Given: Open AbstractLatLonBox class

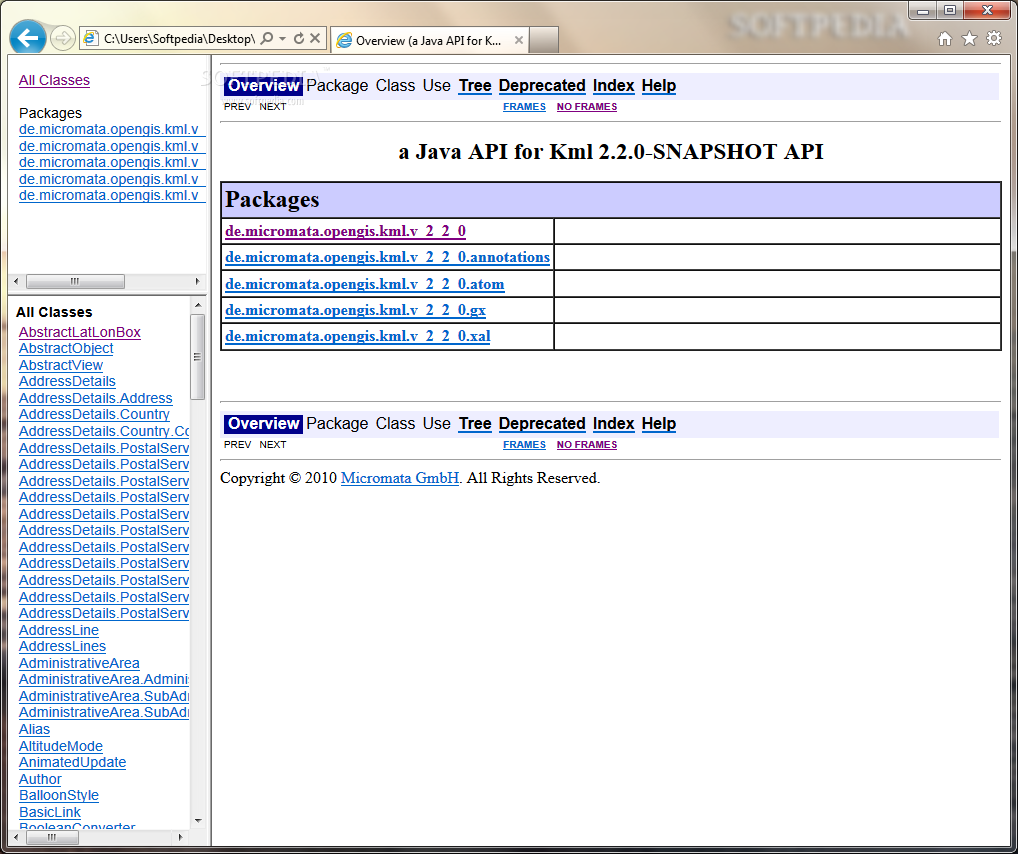Looking at the screenshot, I should click(80, 332).
